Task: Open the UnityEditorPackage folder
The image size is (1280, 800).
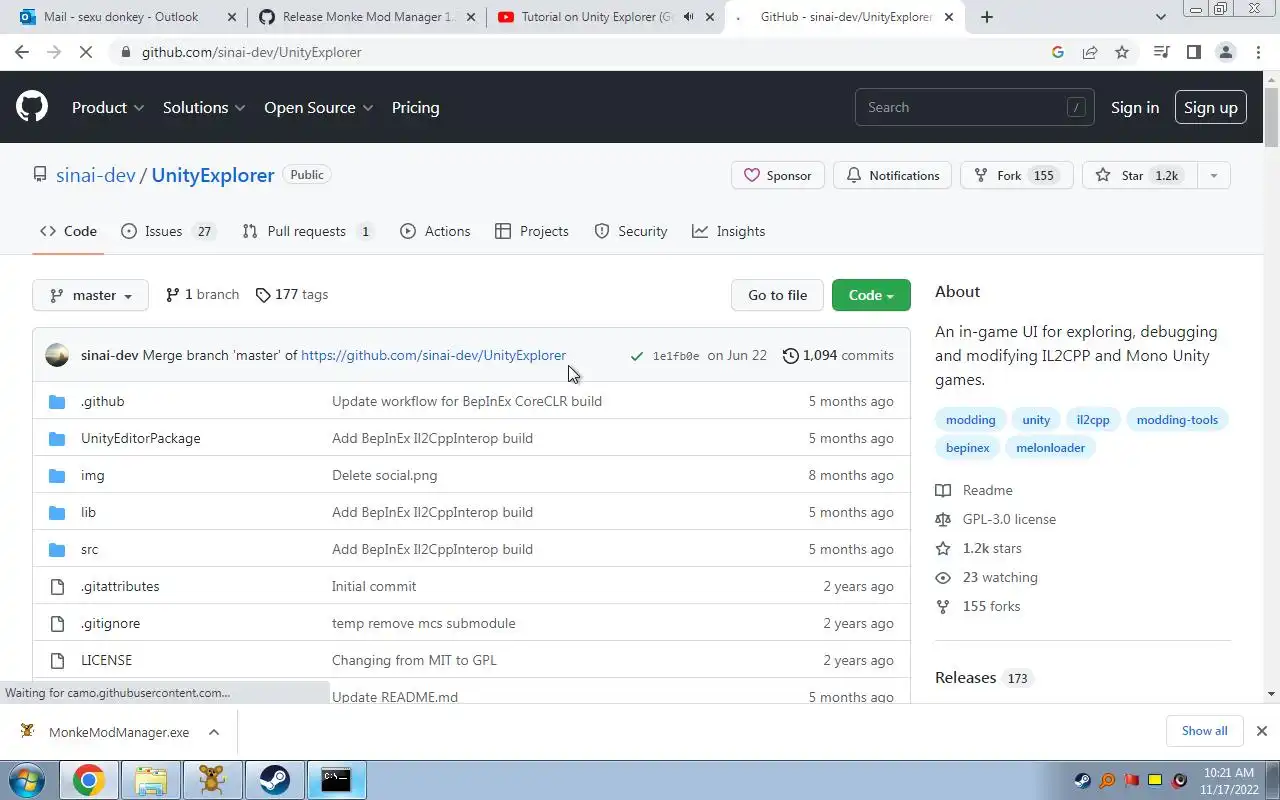Action: coord(140,438)
